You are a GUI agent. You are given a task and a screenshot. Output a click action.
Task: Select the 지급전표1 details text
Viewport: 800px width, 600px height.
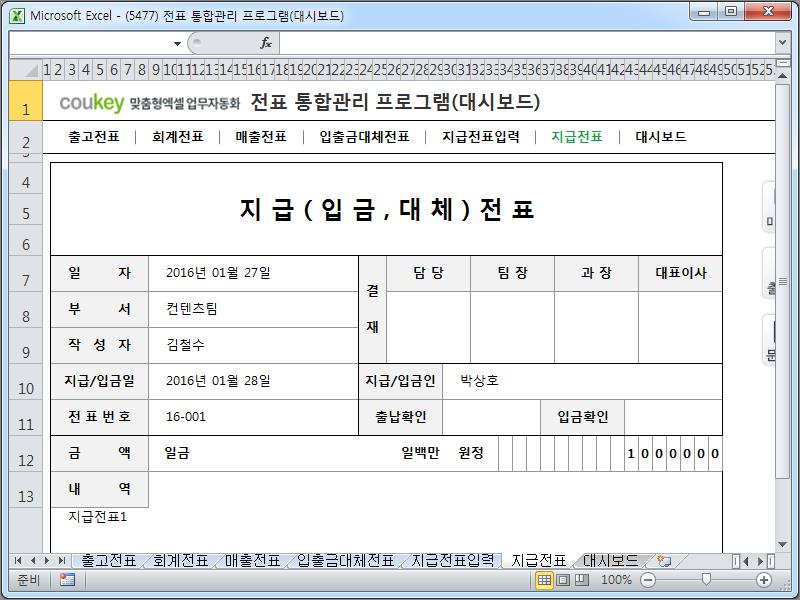click(x=98, y=517)
